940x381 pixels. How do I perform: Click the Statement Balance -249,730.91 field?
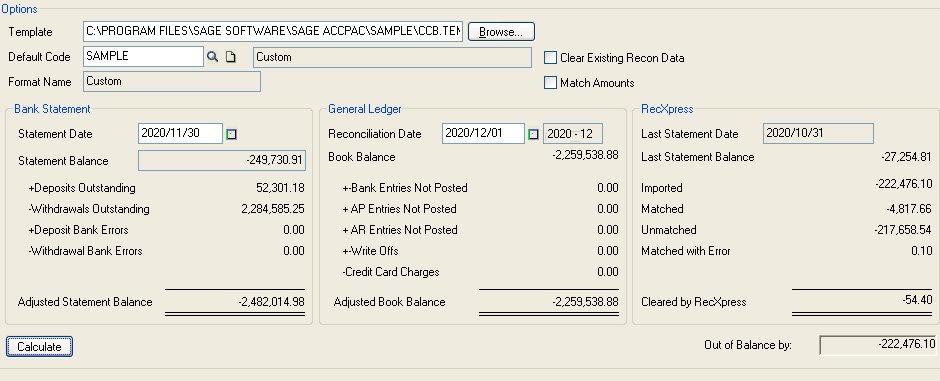coord(222,161)
